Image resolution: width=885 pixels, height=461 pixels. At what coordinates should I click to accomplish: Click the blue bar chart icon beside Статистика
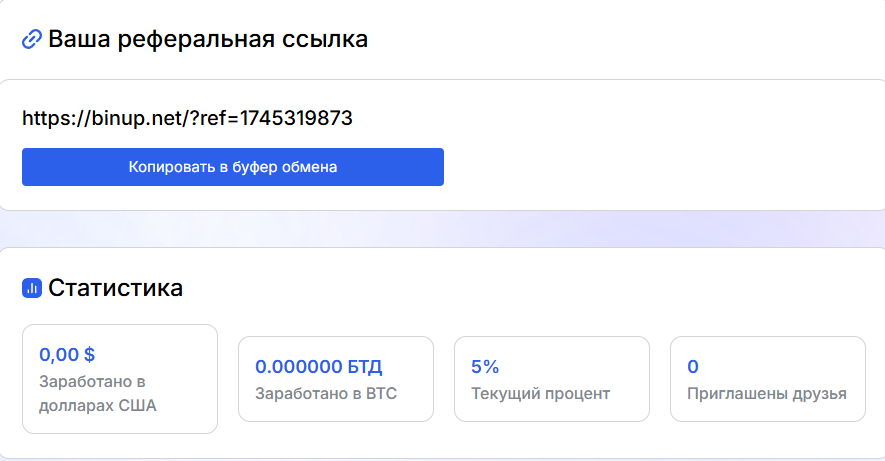[32, 288]
